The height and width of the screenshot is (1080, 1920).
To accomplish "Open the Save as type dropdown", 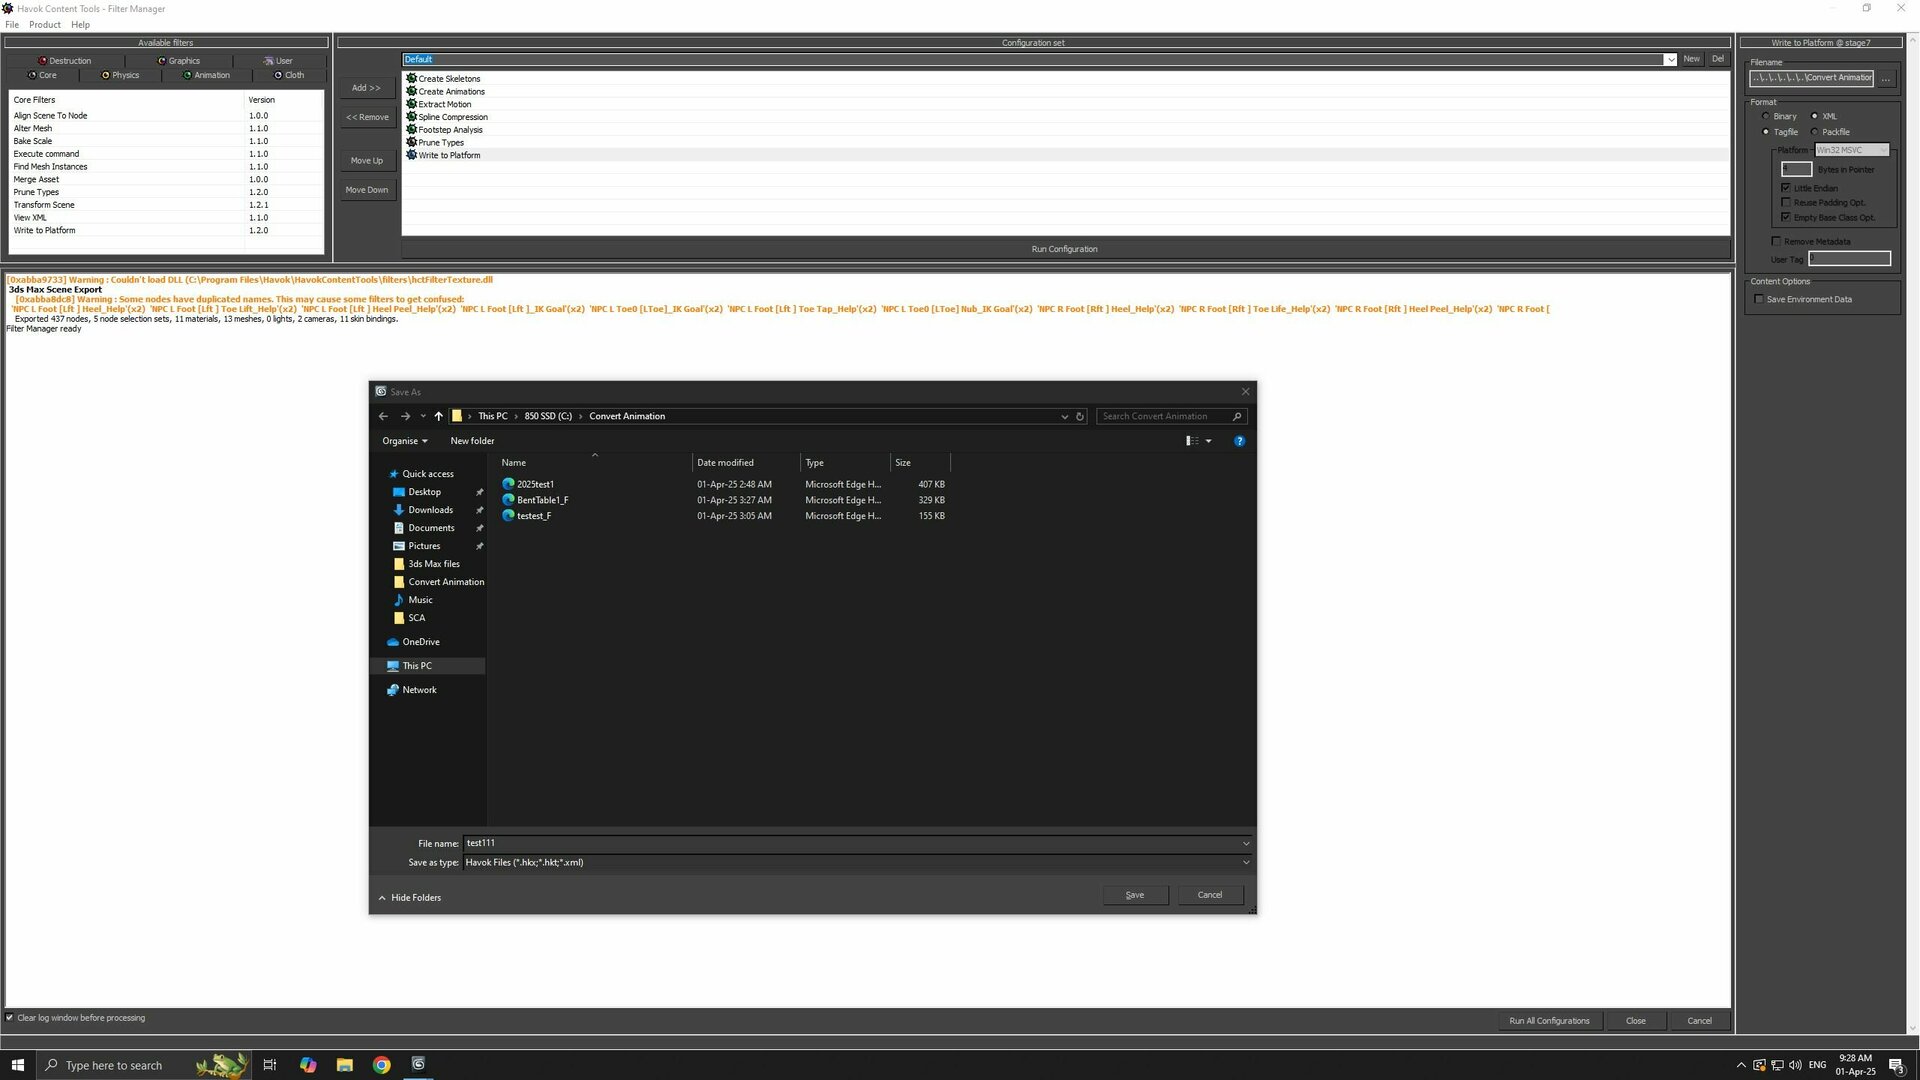I will pos(1246,862).
